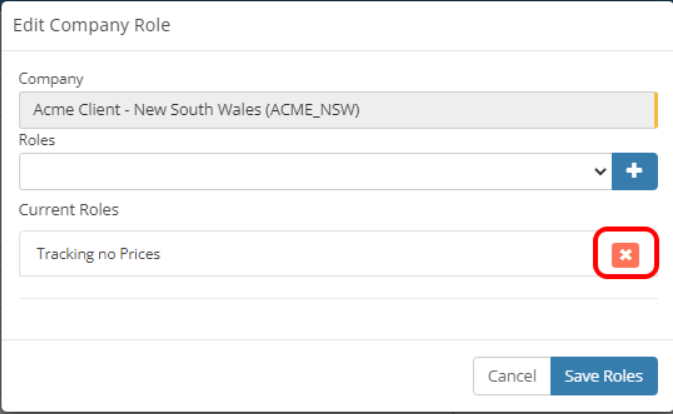
Task: Click the Edit Company Role title
Action: pos(91,25)
